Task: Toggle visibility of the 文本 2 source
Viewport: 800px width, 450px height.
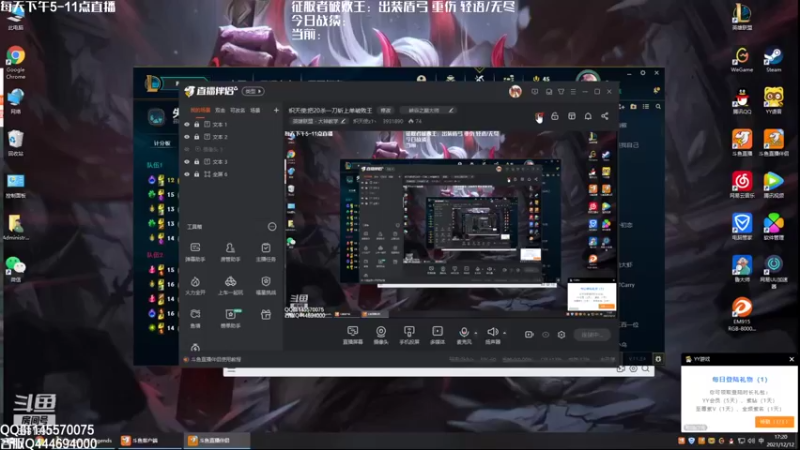Action: [x=187, y=137]
